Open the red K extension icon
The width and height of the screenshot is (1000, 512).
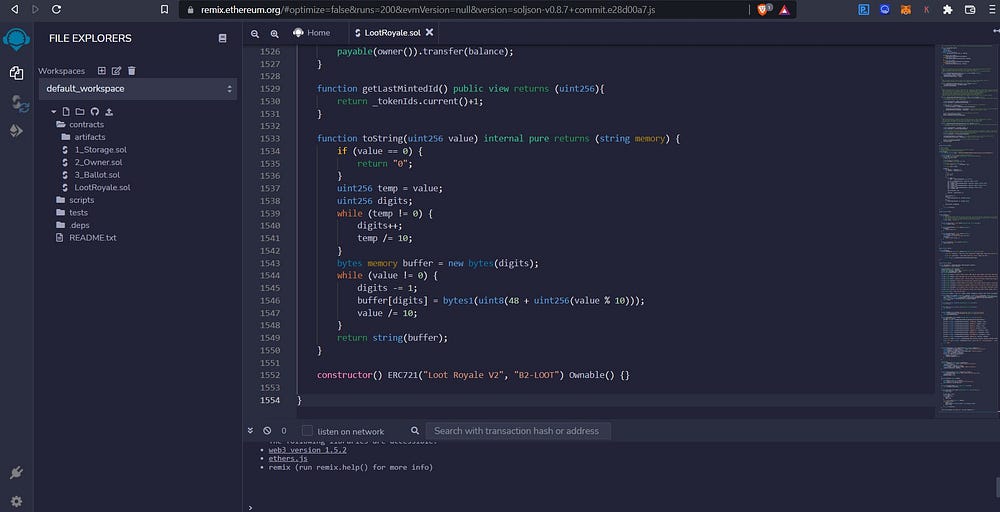[x=926, y=10]
